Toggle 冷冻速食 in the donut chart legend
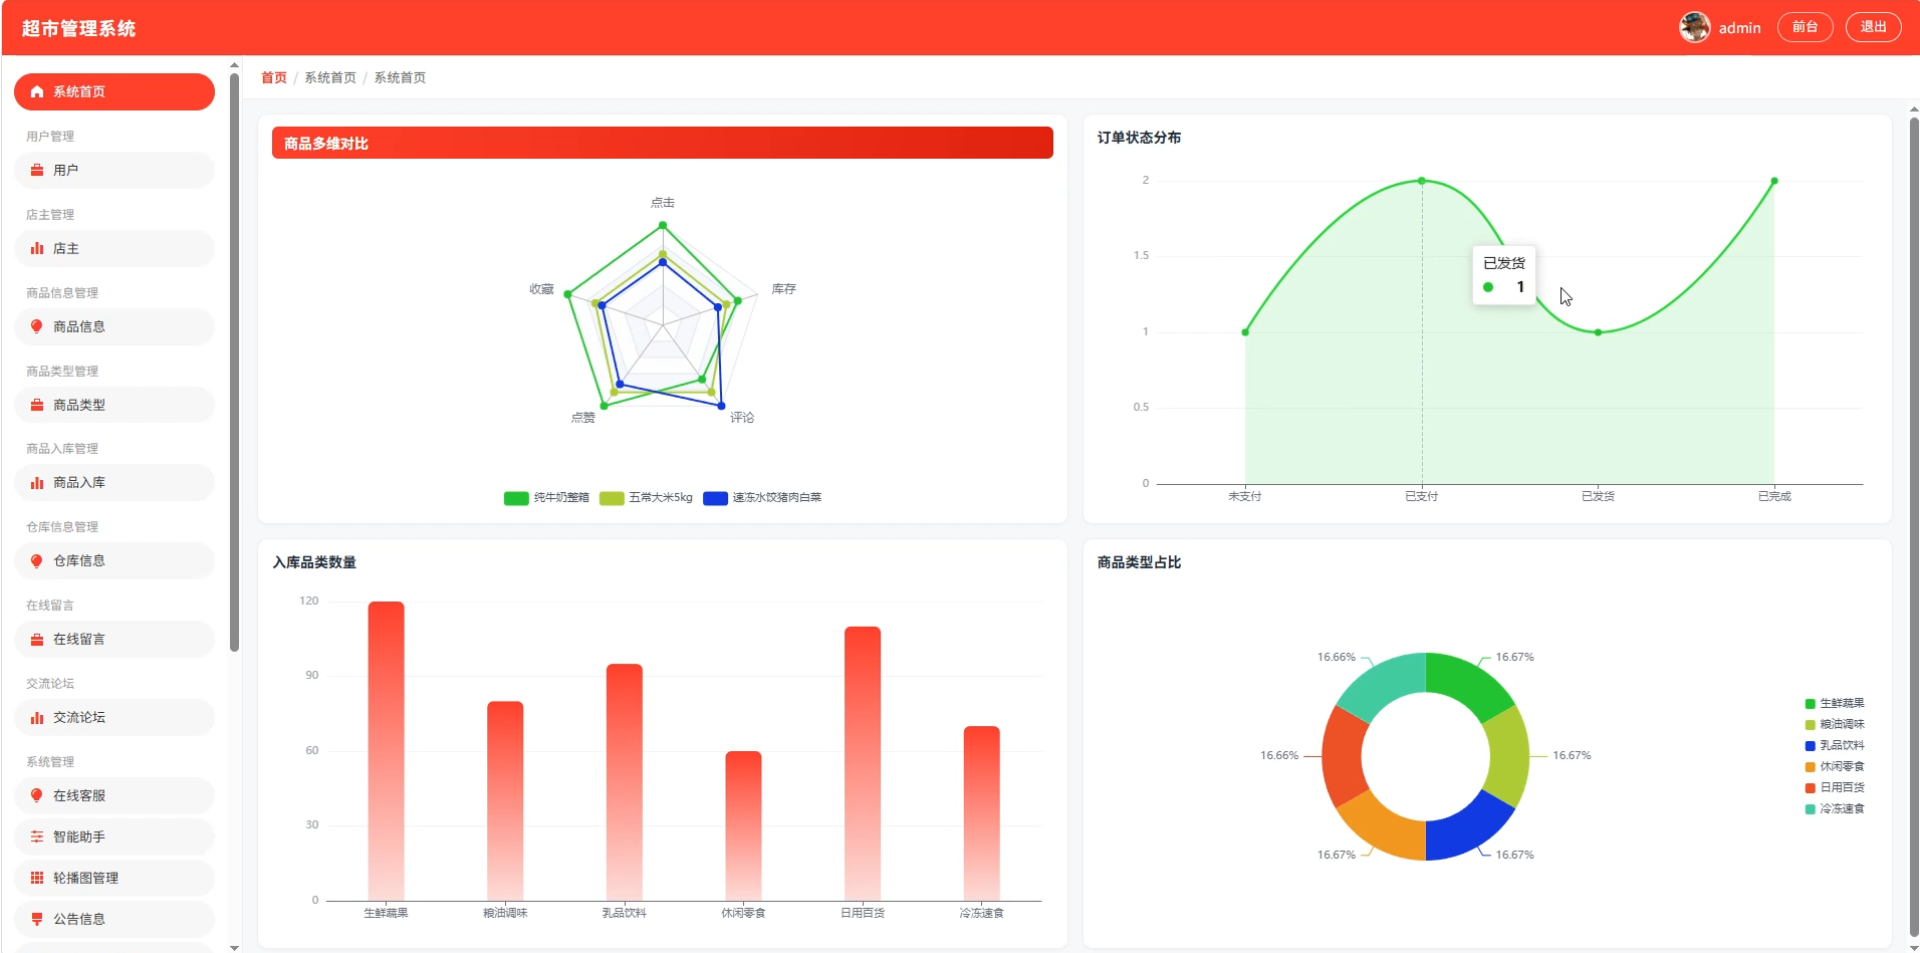The width and height of the screenshot is (1920, 953). click(x=1834, y=809)
